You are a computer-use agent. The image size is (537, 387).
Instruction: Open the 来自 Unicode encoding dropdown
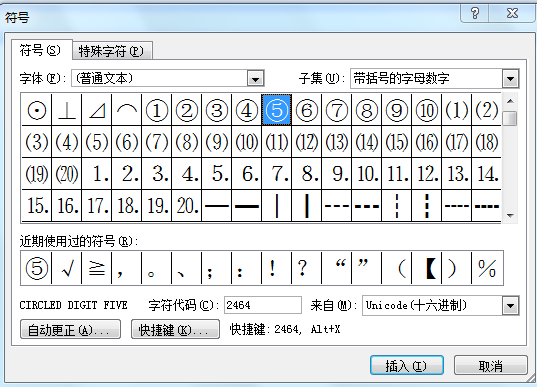click(x=510, y=305)
